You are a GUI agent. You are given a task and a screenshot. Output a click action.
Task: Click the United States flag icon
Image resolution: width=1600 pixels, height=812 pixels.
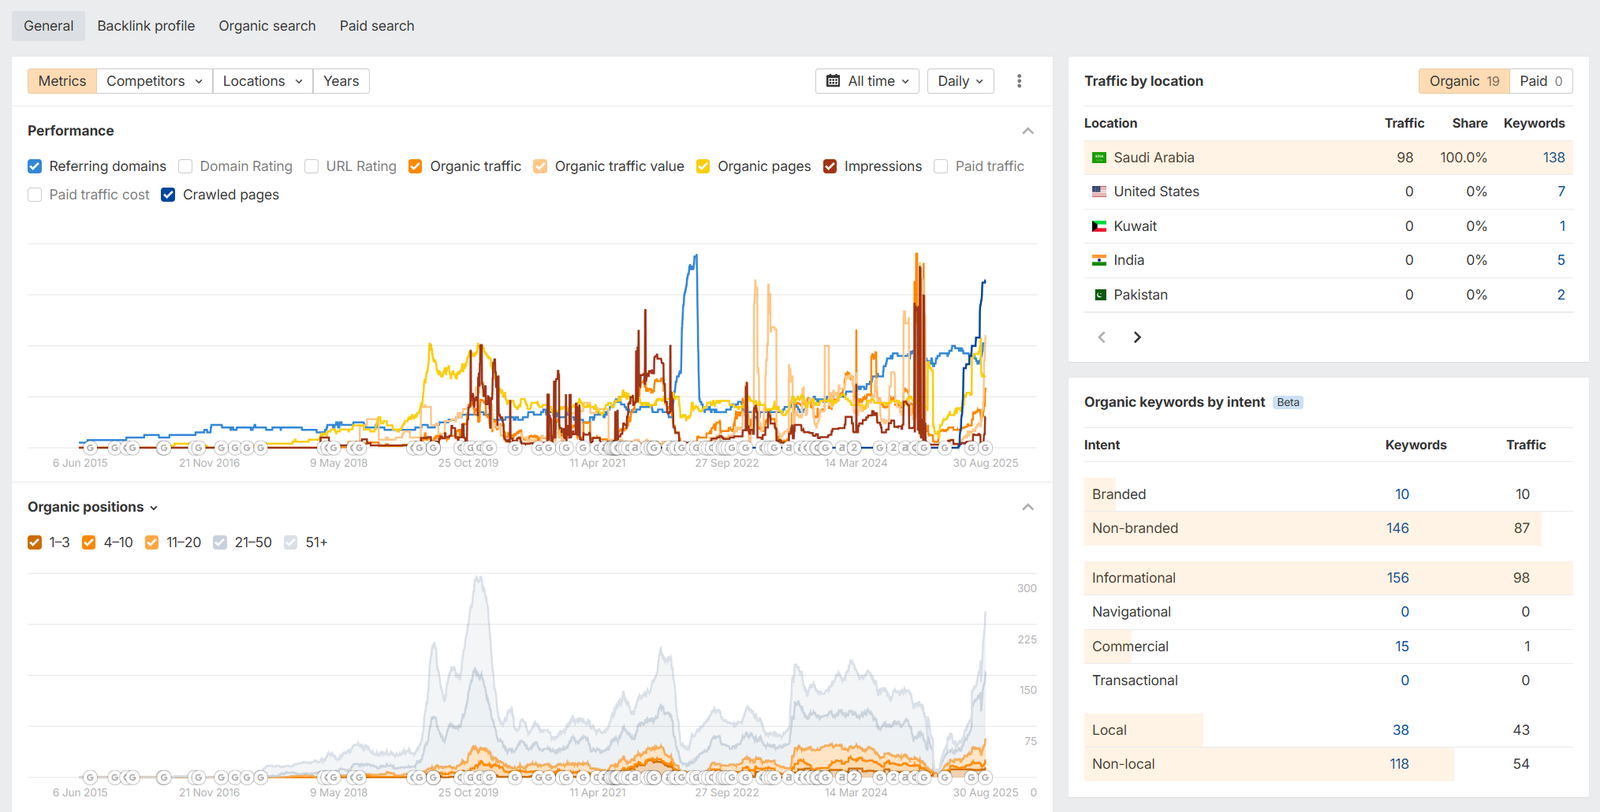1099,192
